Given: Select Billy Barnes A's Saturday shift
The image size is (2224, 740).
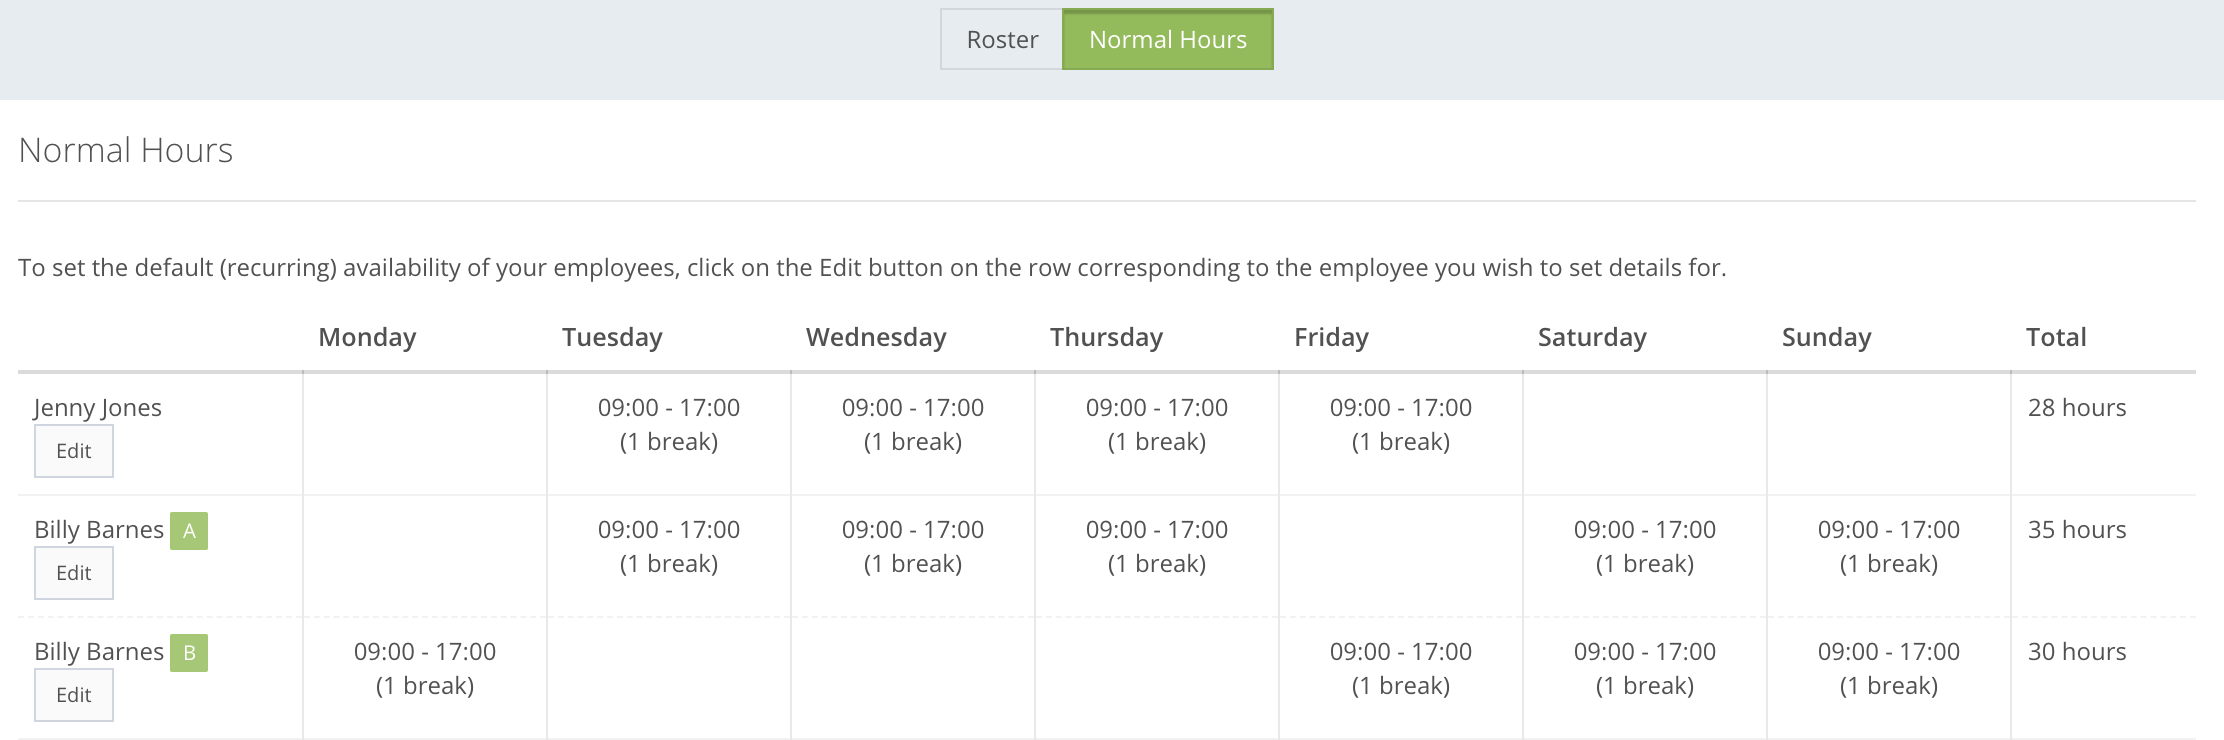Looking at the screenshot, I should (x=1644, y=546).
